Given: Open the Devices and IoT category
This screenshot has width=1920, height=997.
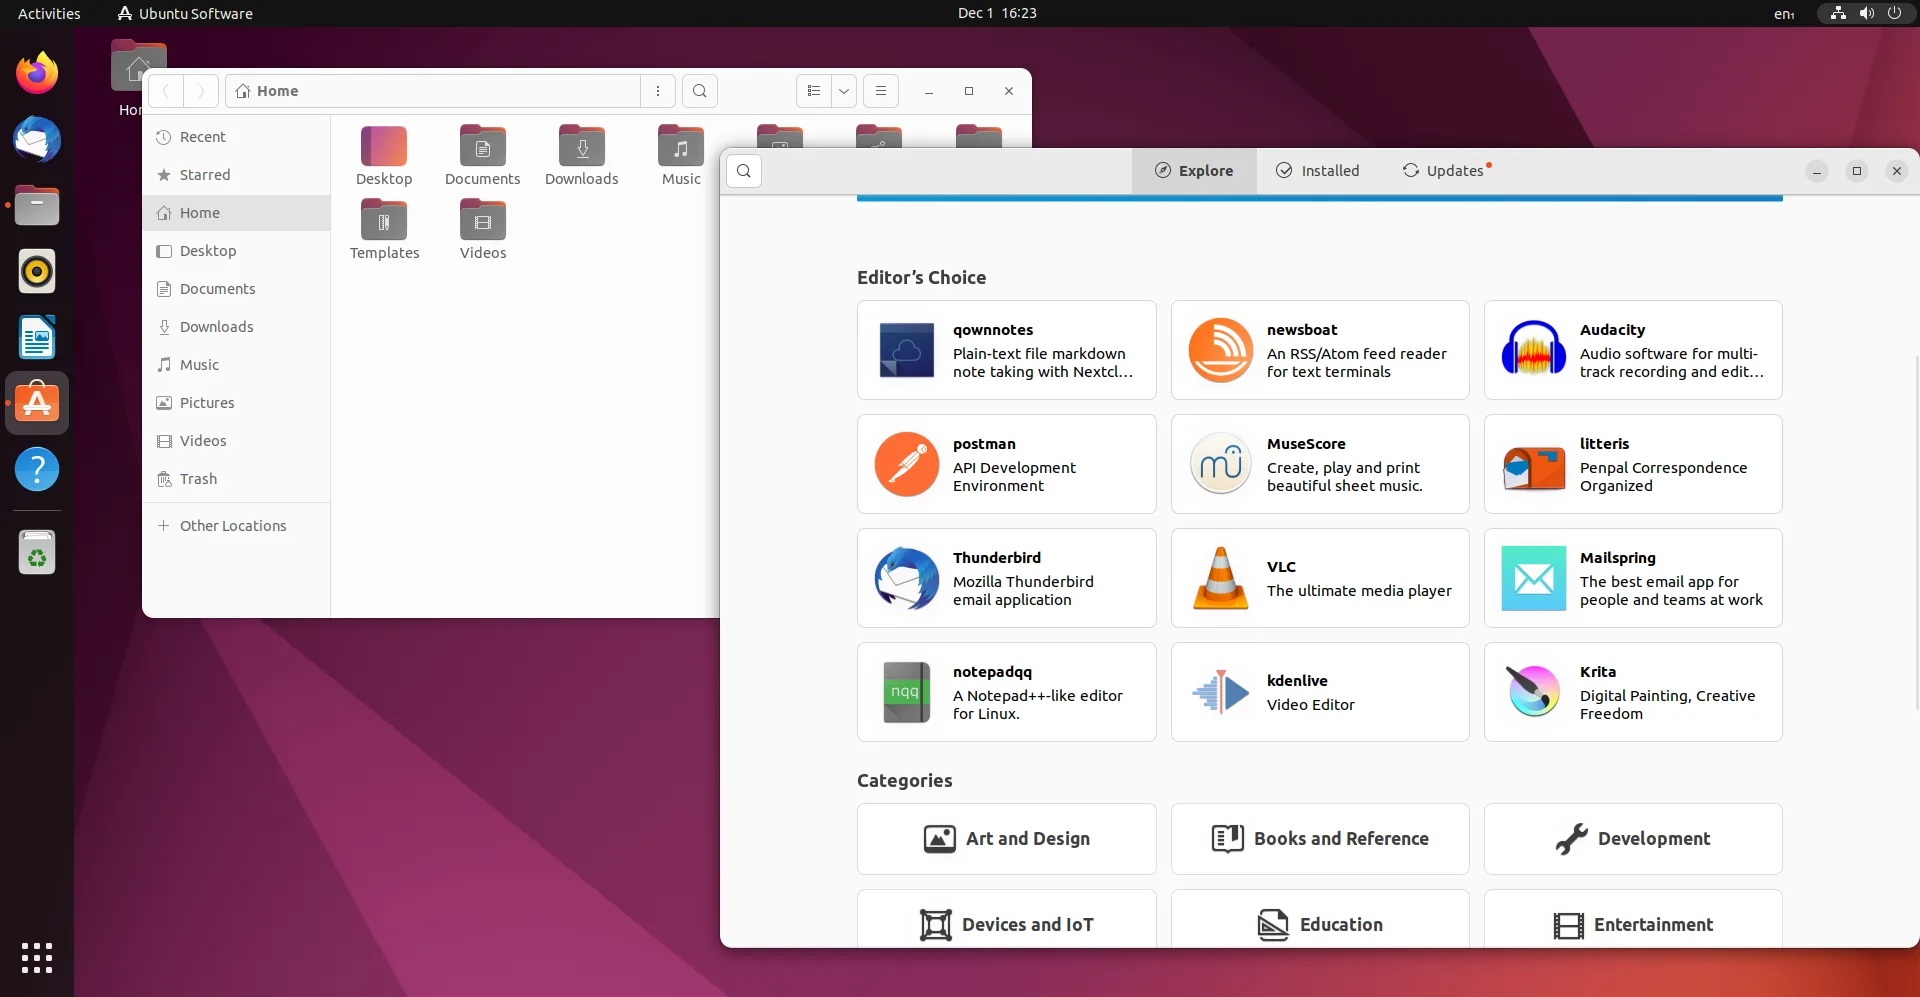Looking at the screenshot, I should pyautogui.click(x=1006, y=920).
